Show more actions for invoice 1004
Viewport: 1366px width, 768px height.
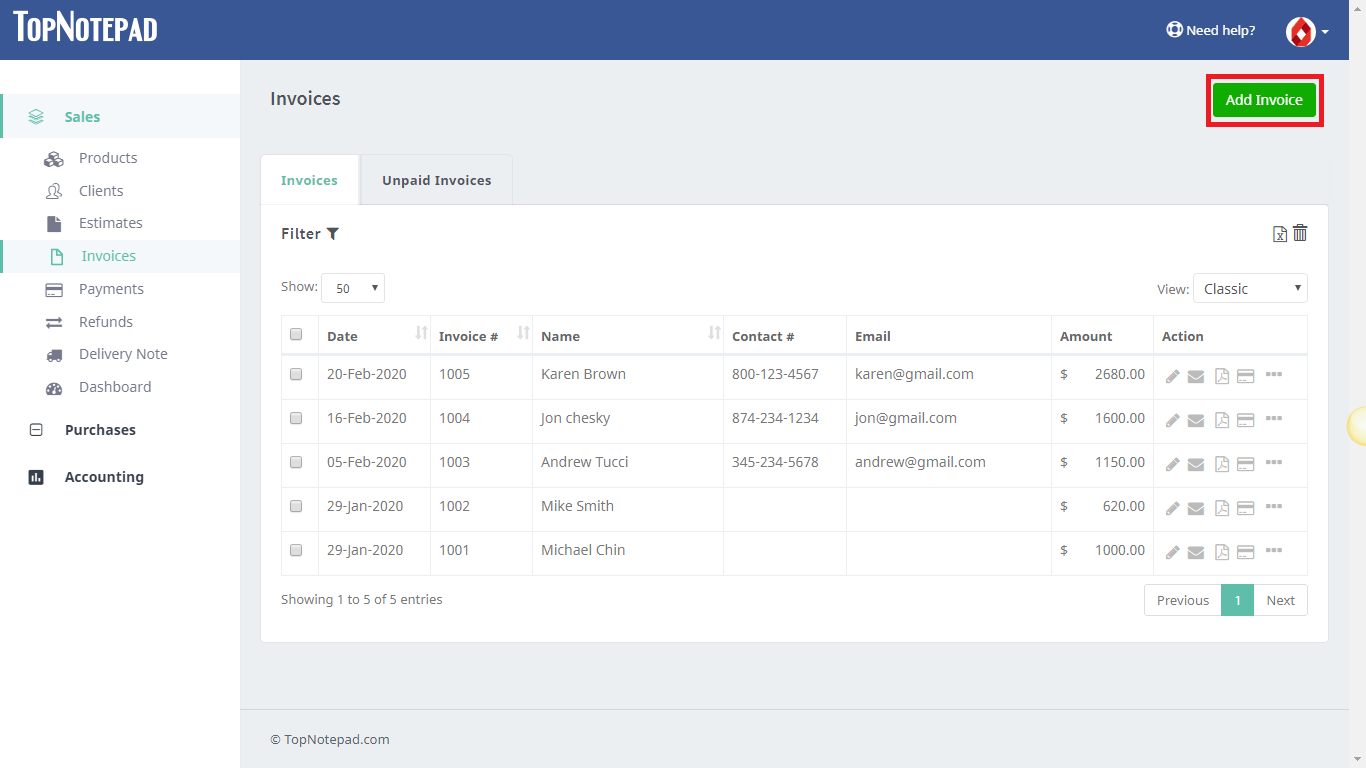[x=1274, y=418]
